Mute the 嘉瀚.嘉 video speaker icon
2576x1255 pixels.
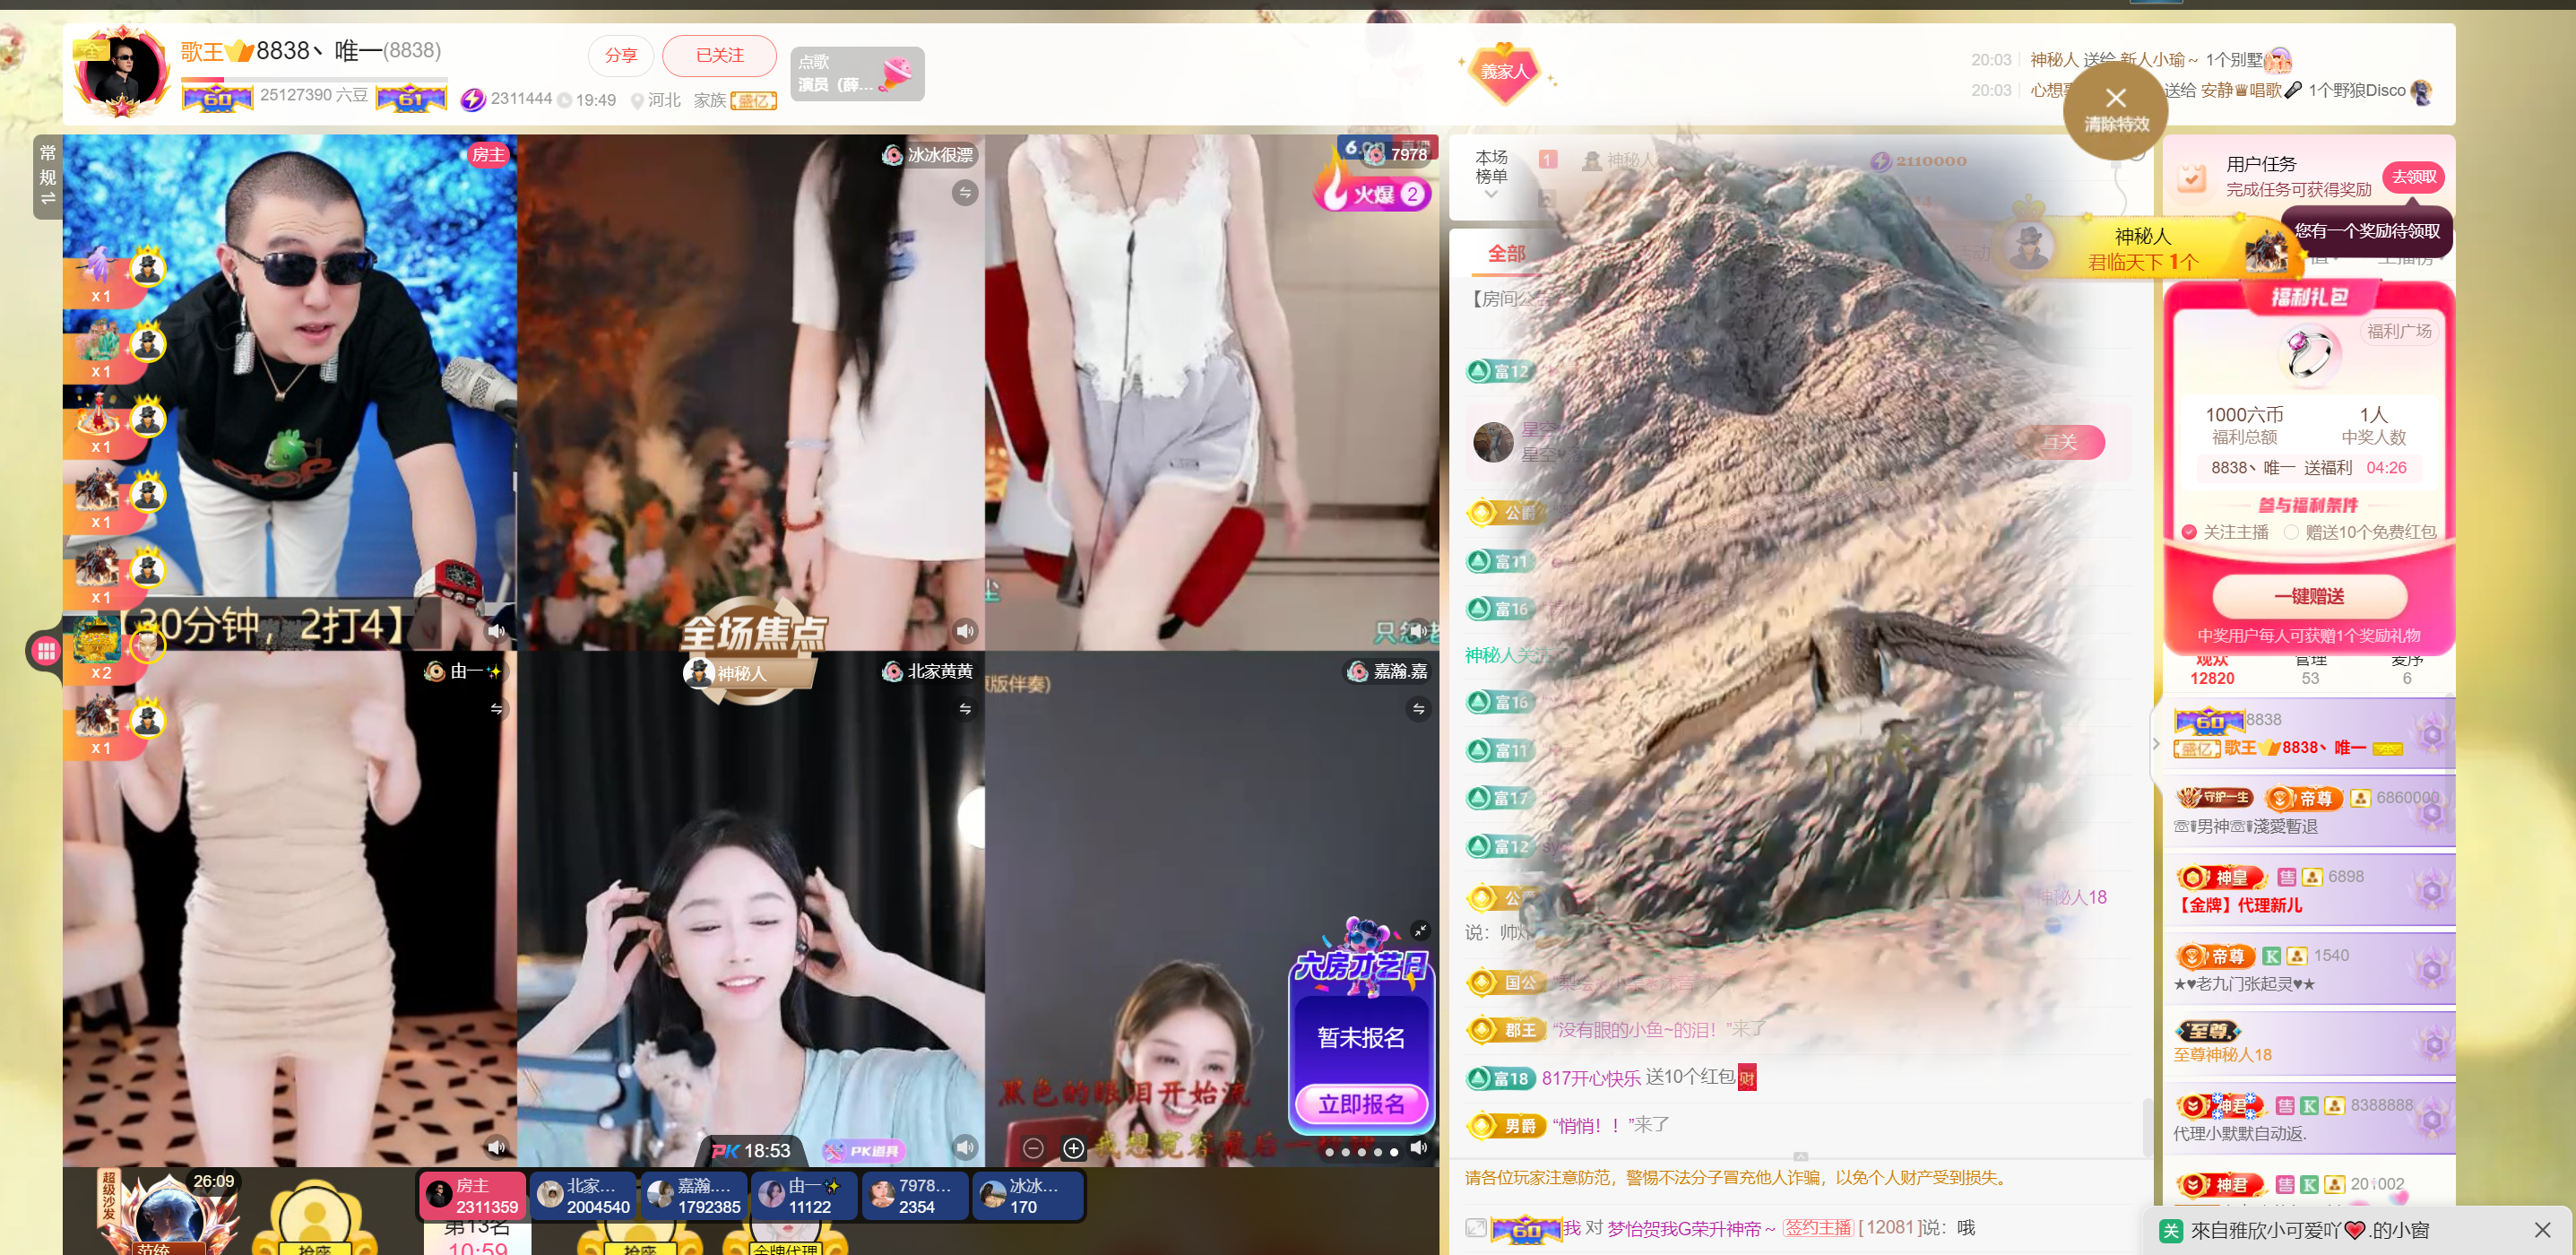[1418, 1147]
